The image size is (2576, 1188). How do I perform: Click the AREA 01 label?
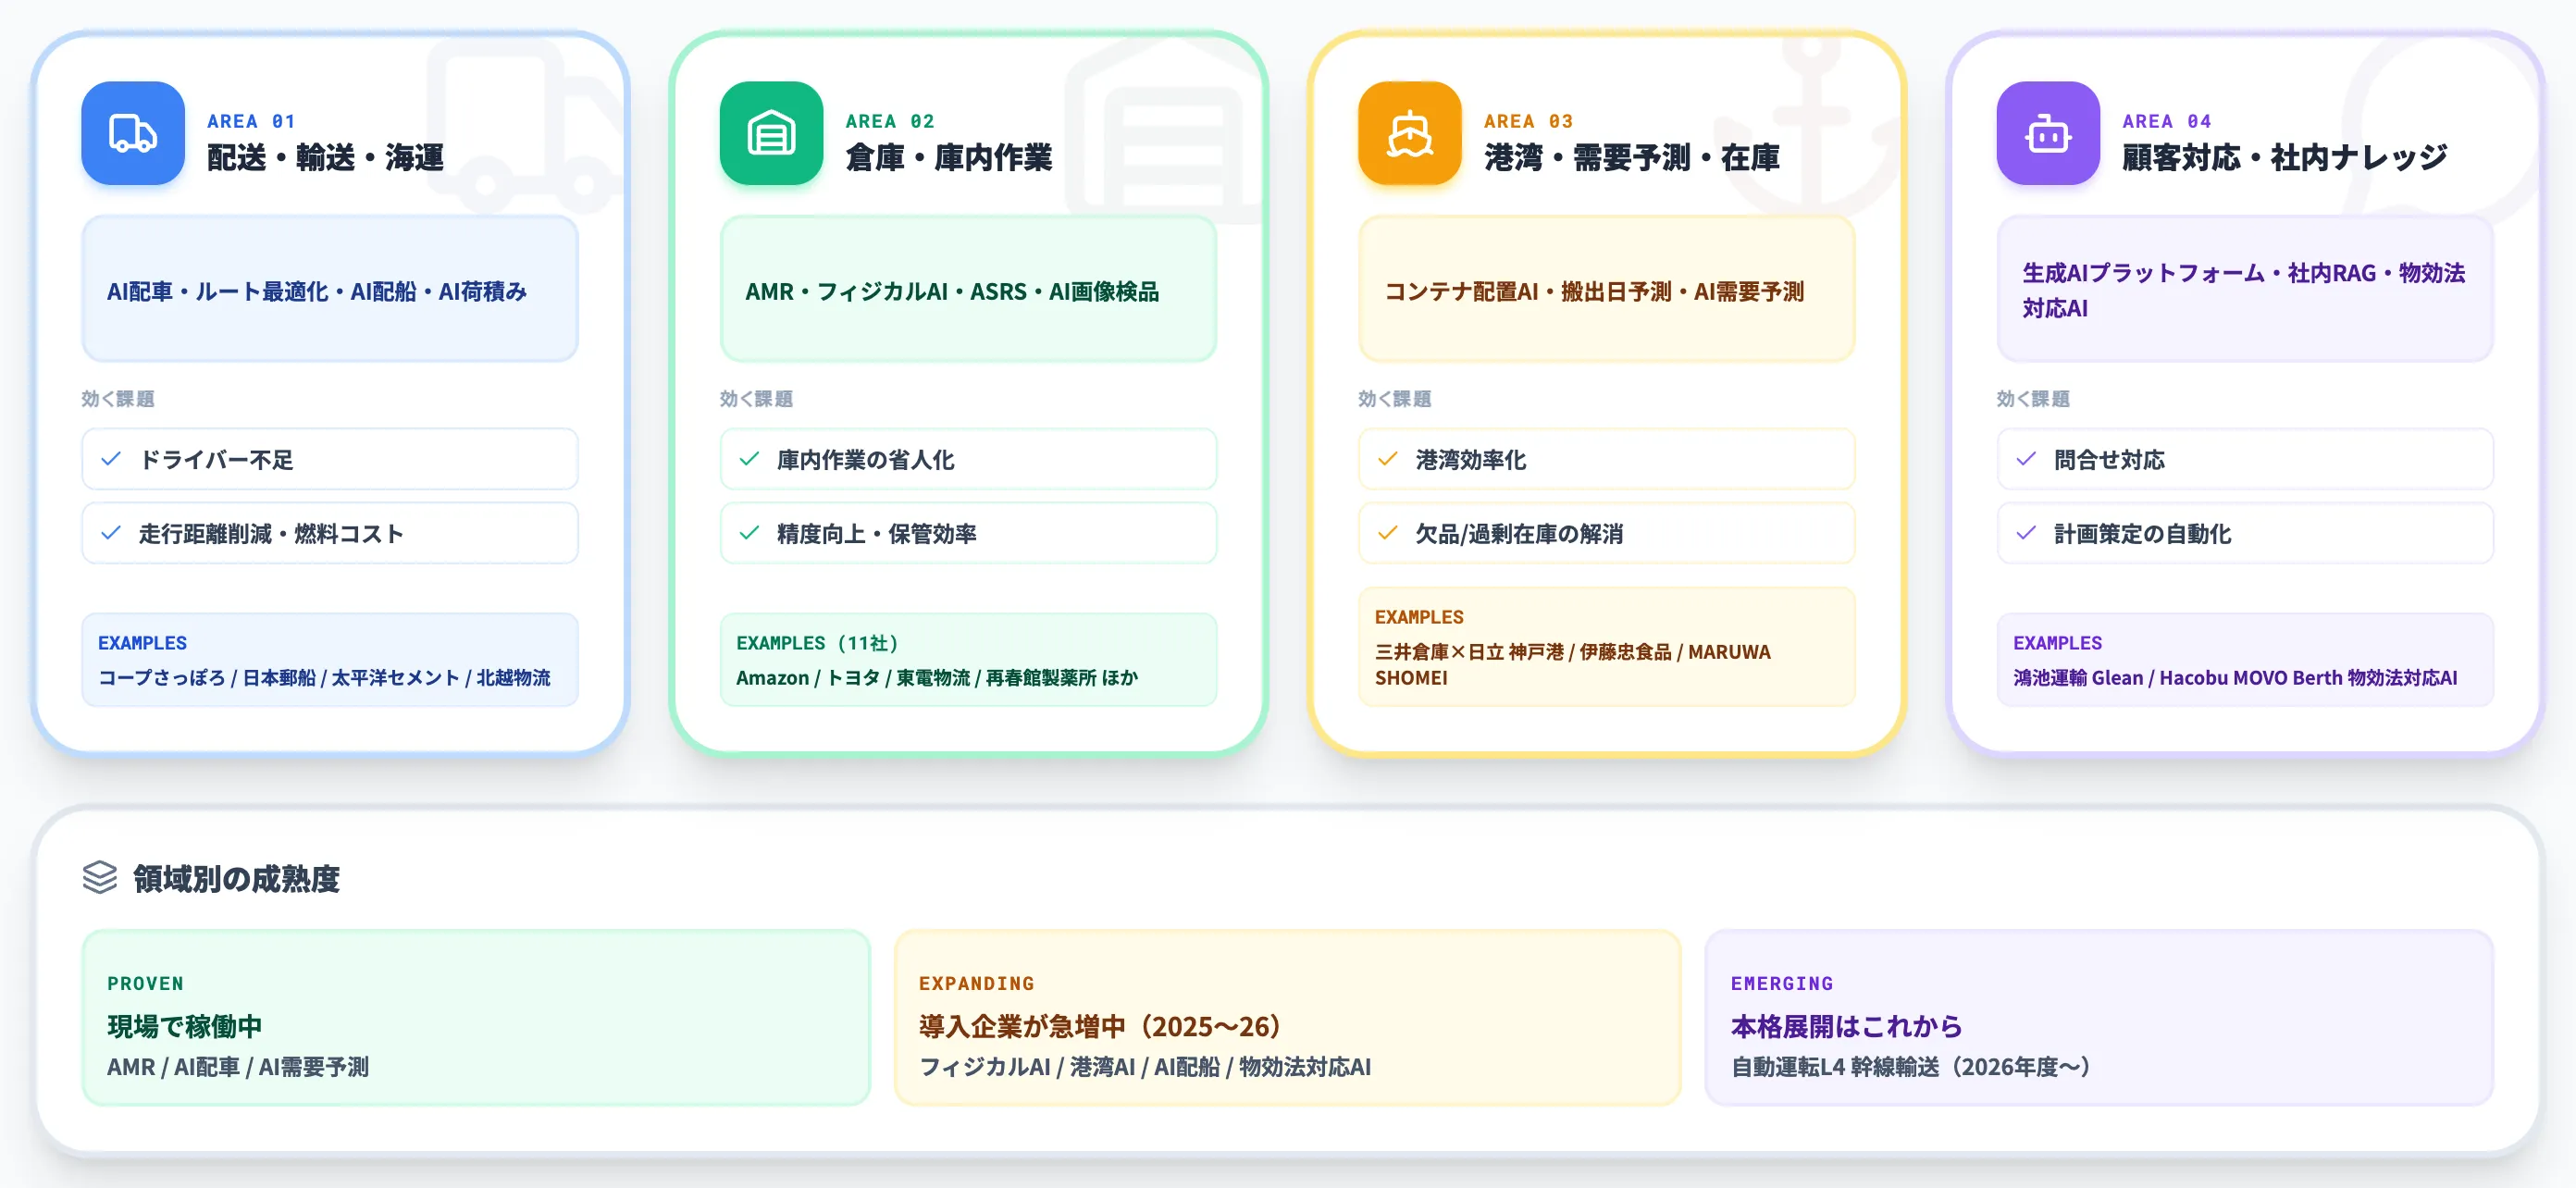click(x=251, y=121)
